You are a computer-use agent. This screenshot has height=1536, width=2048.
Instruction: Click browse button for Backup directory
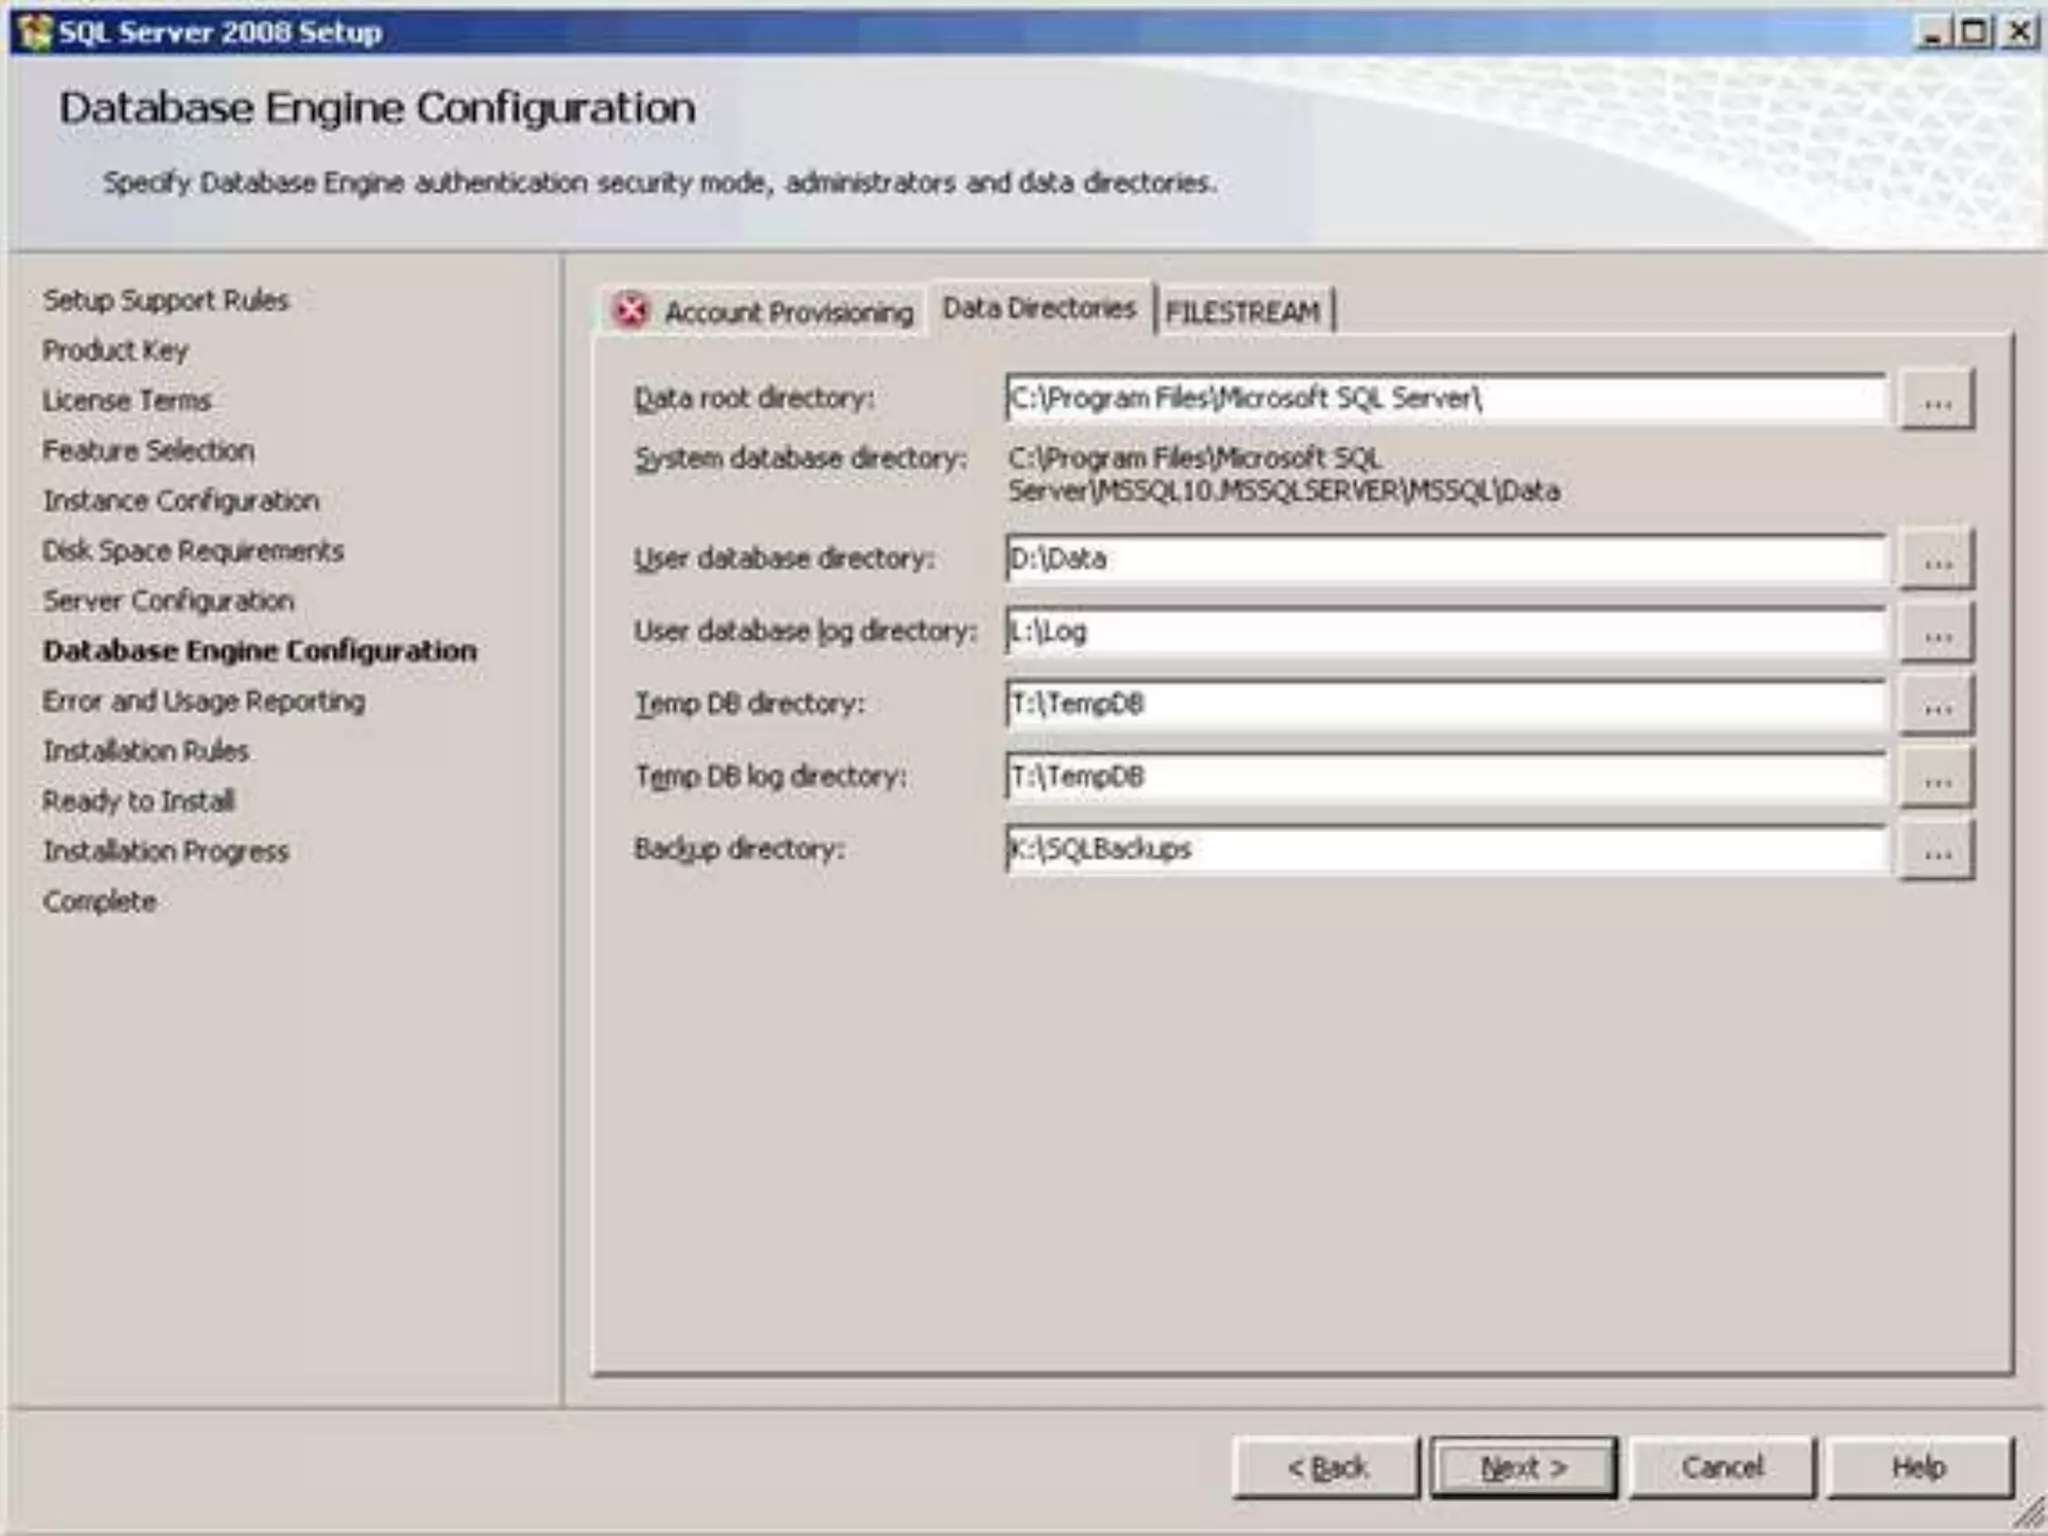click(1936, 851)
